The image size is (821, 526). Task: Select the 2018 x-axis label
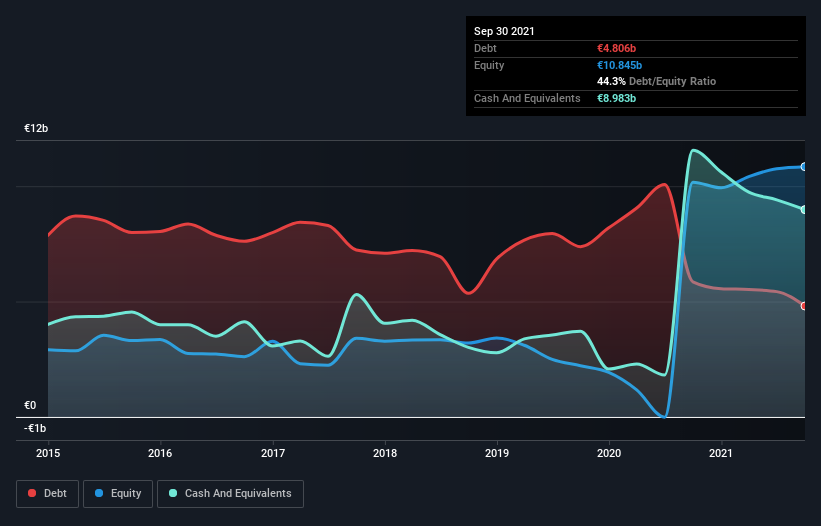tap(385, 453)
